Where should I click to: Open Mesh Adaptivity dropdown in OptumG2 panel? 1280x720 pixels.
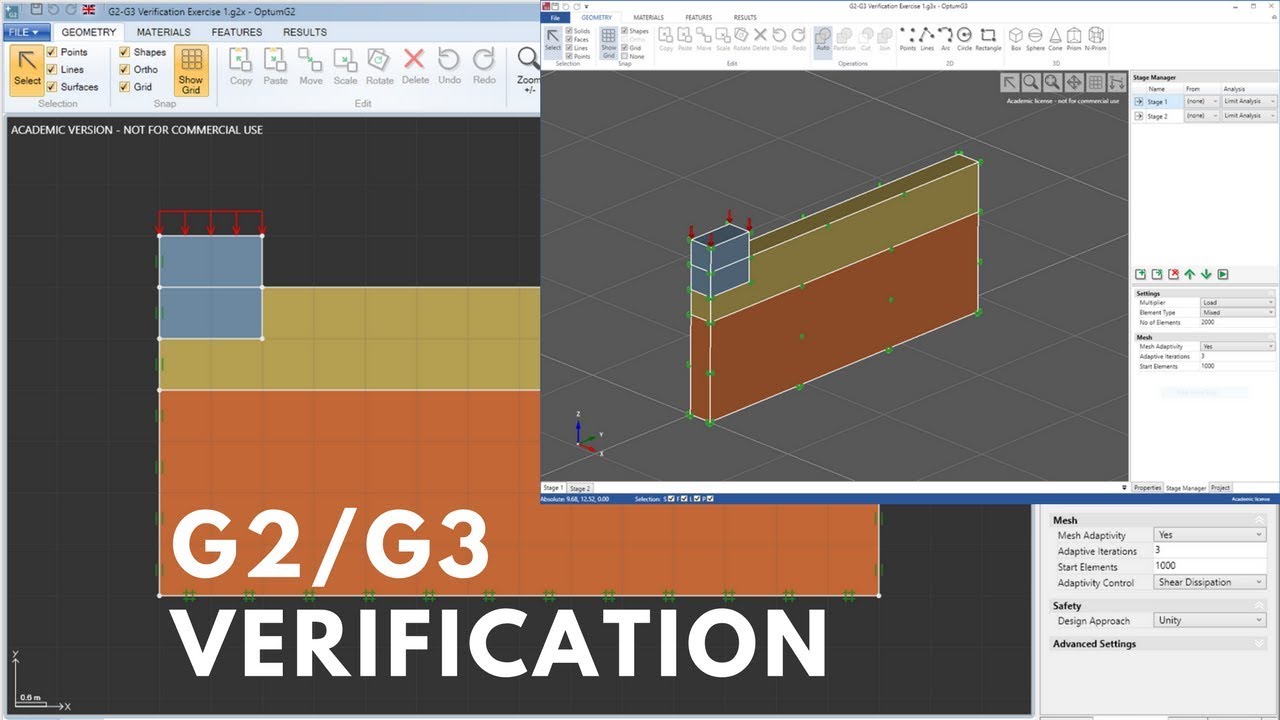[x=1210, y=535]
